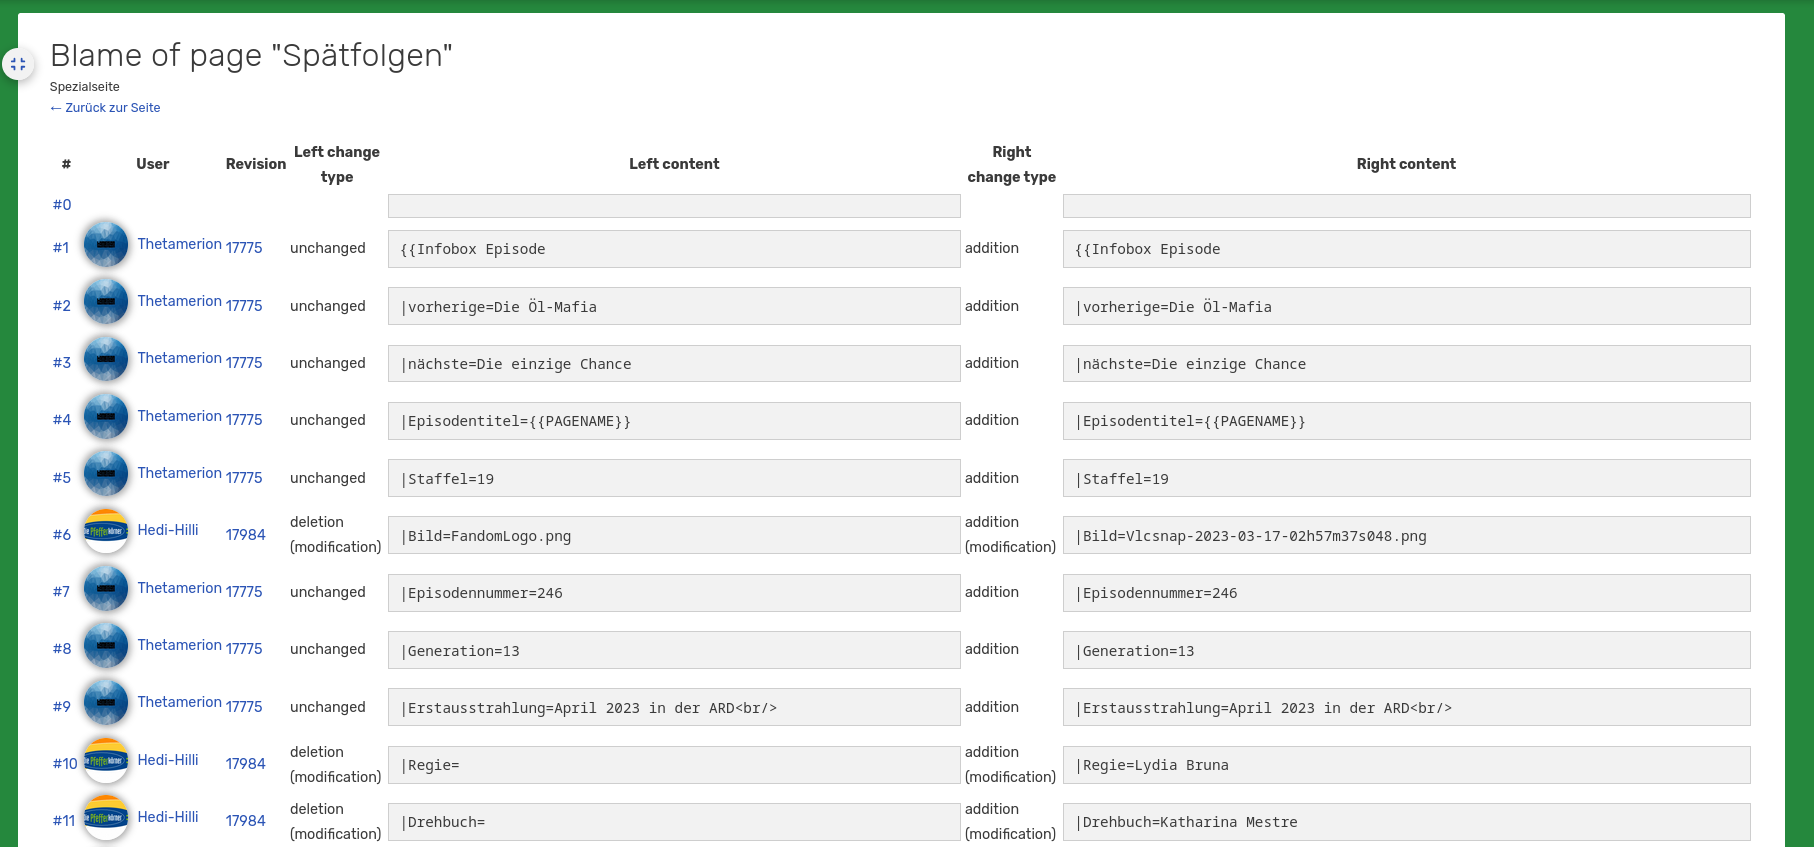Open Thetamerion user link in row #5
Image resolution: width=1814 pixels, height=847 pixels.
pos(180,473)
